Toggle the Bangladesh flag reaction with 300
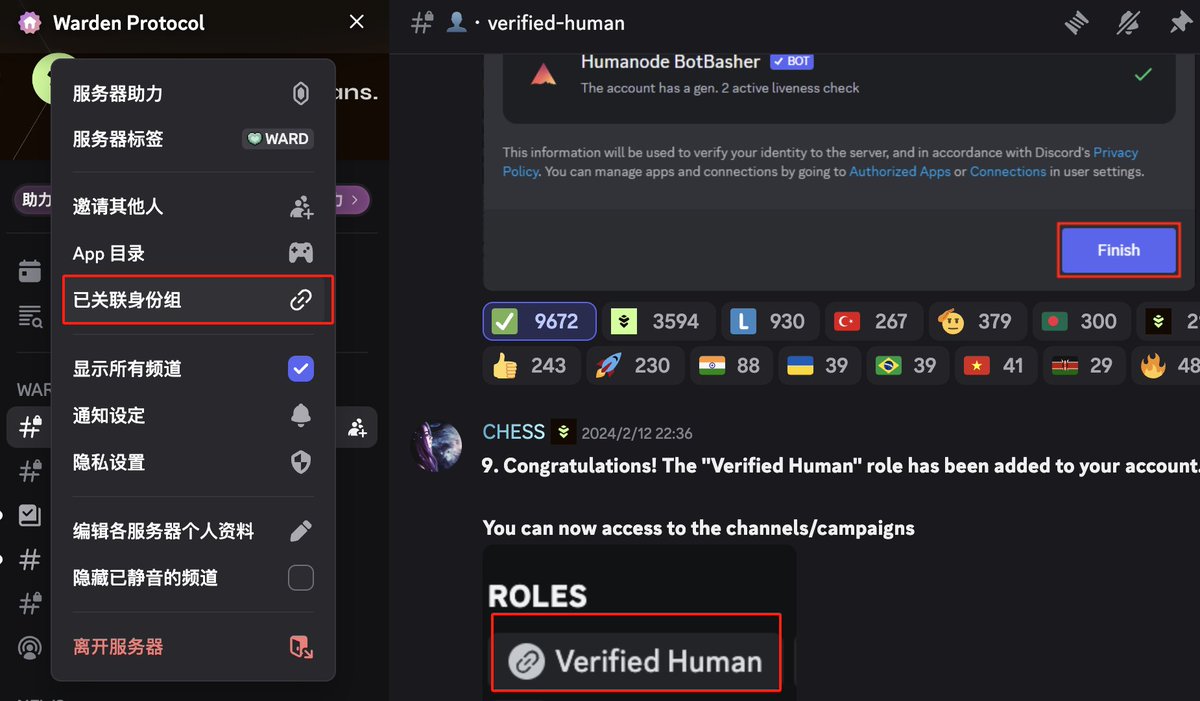Image resolution: width=1200 pixels, height=701 pixels. (1080, 321)
